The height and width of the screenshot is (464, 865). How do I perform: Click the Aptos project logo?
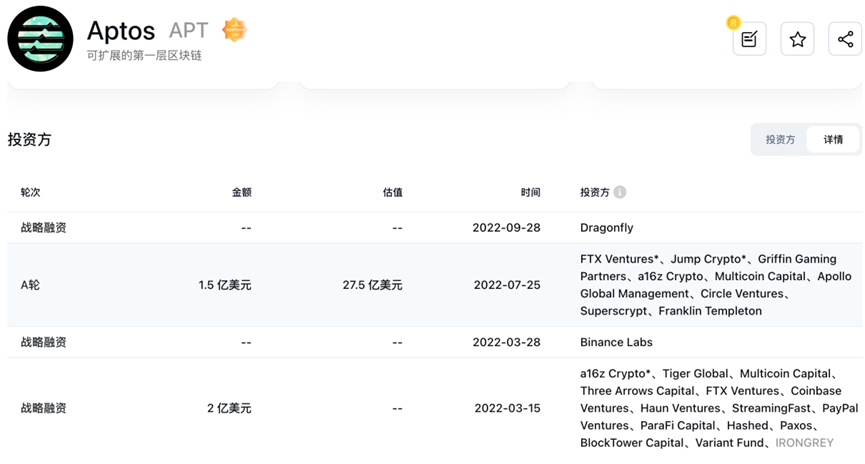(x=40, y=39)
